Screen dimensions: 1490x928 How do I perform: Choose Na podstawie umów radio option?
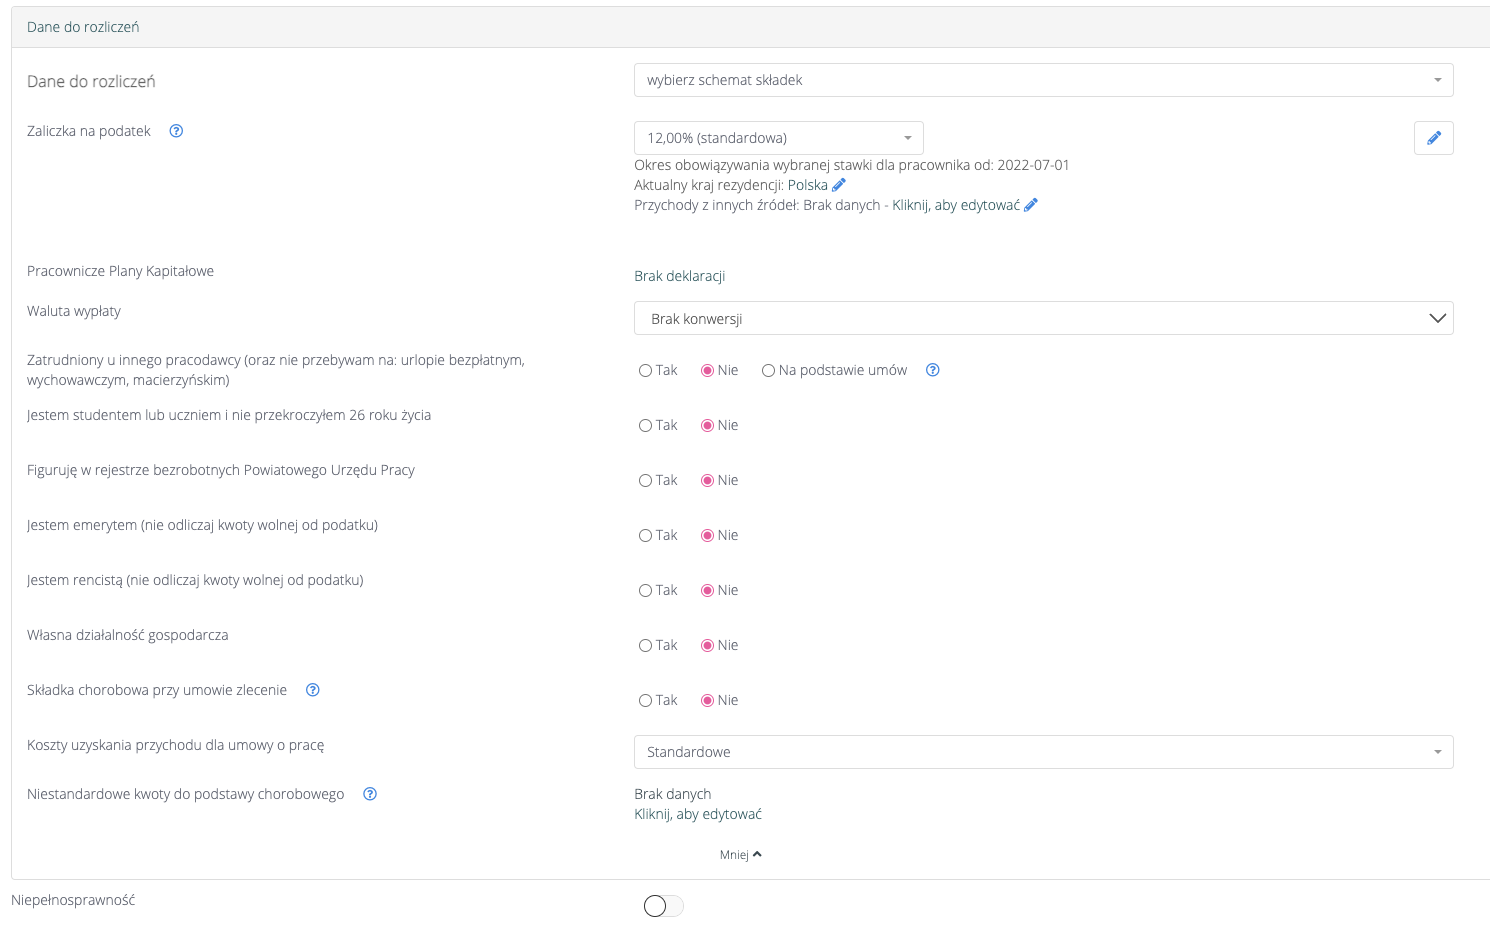769,371
